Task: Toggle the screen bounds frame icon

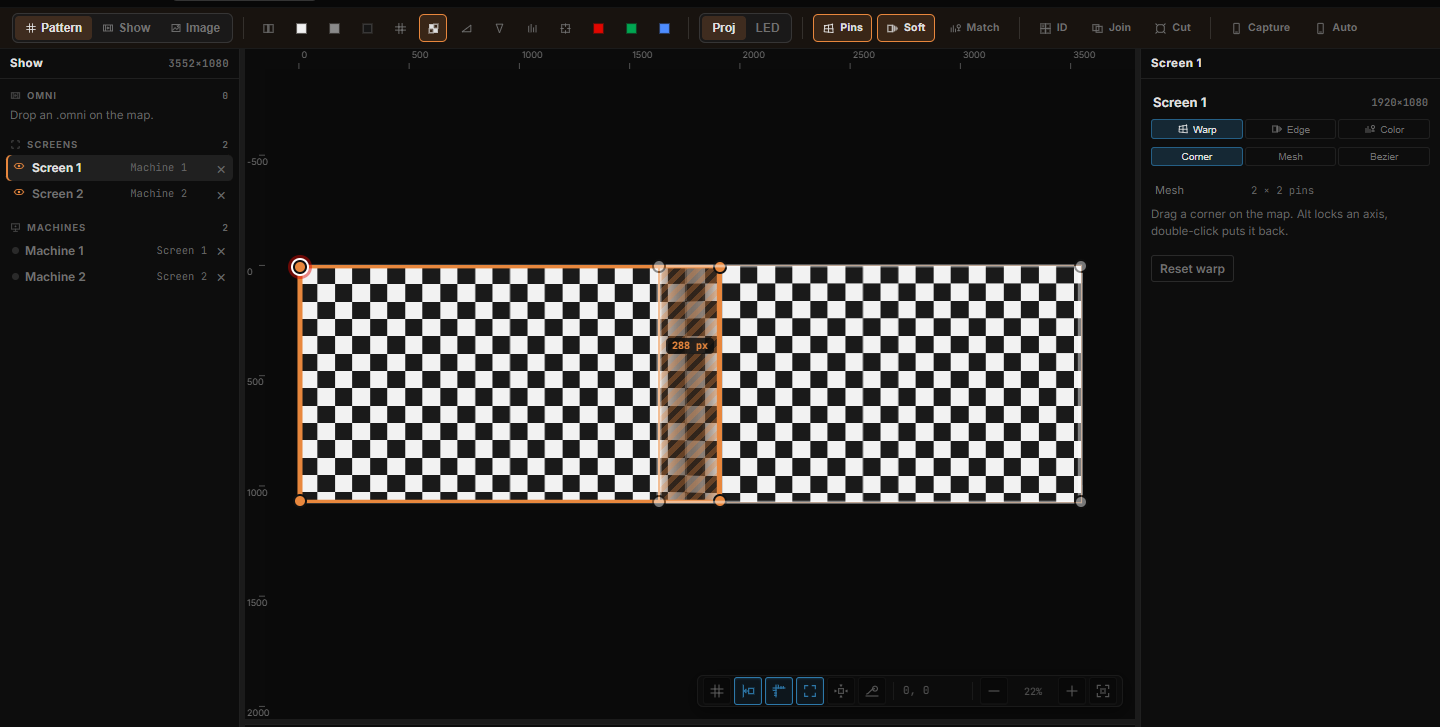Action: [810, 691]
